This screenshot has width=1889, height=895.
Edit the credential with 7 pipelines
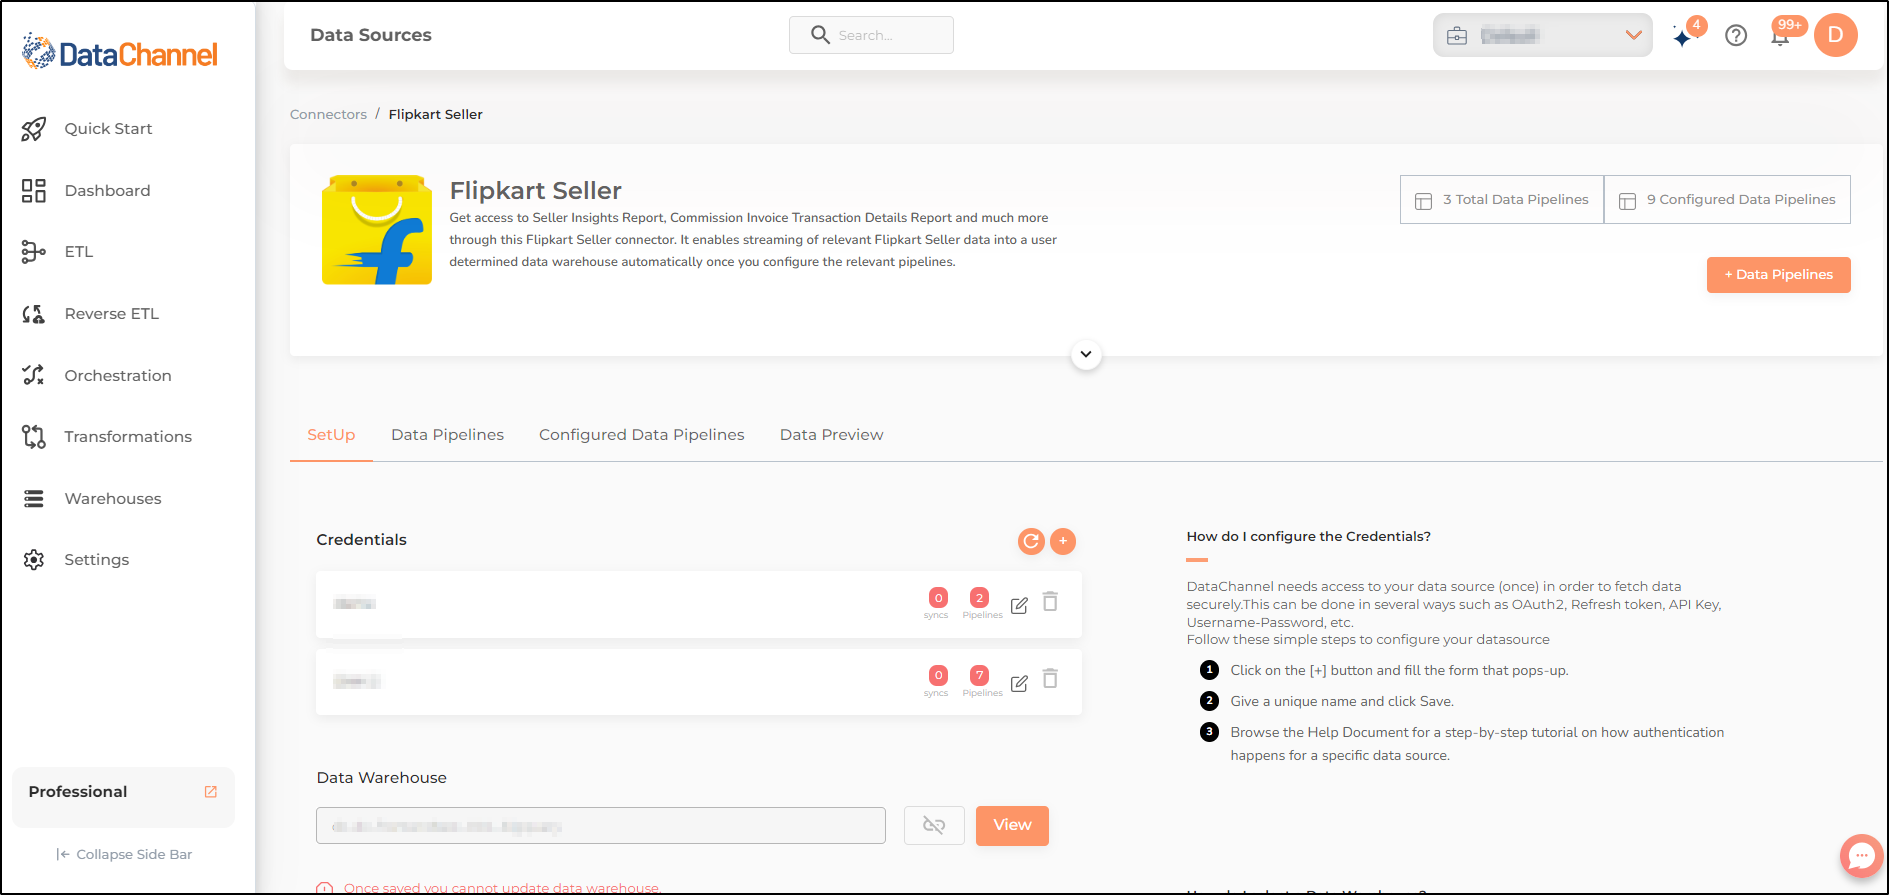click(x=1019, y=683)
